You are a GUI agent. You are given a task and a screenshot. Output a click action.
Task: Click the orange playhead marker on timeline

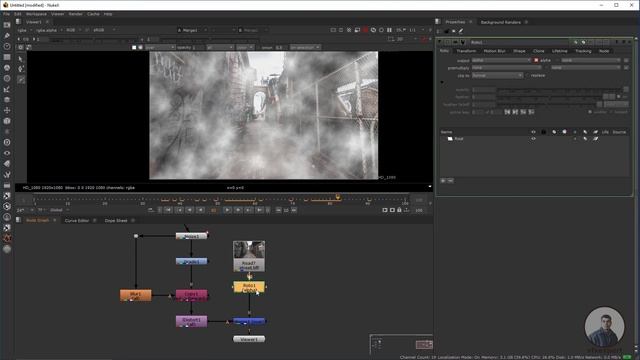[x=338, y=197]
